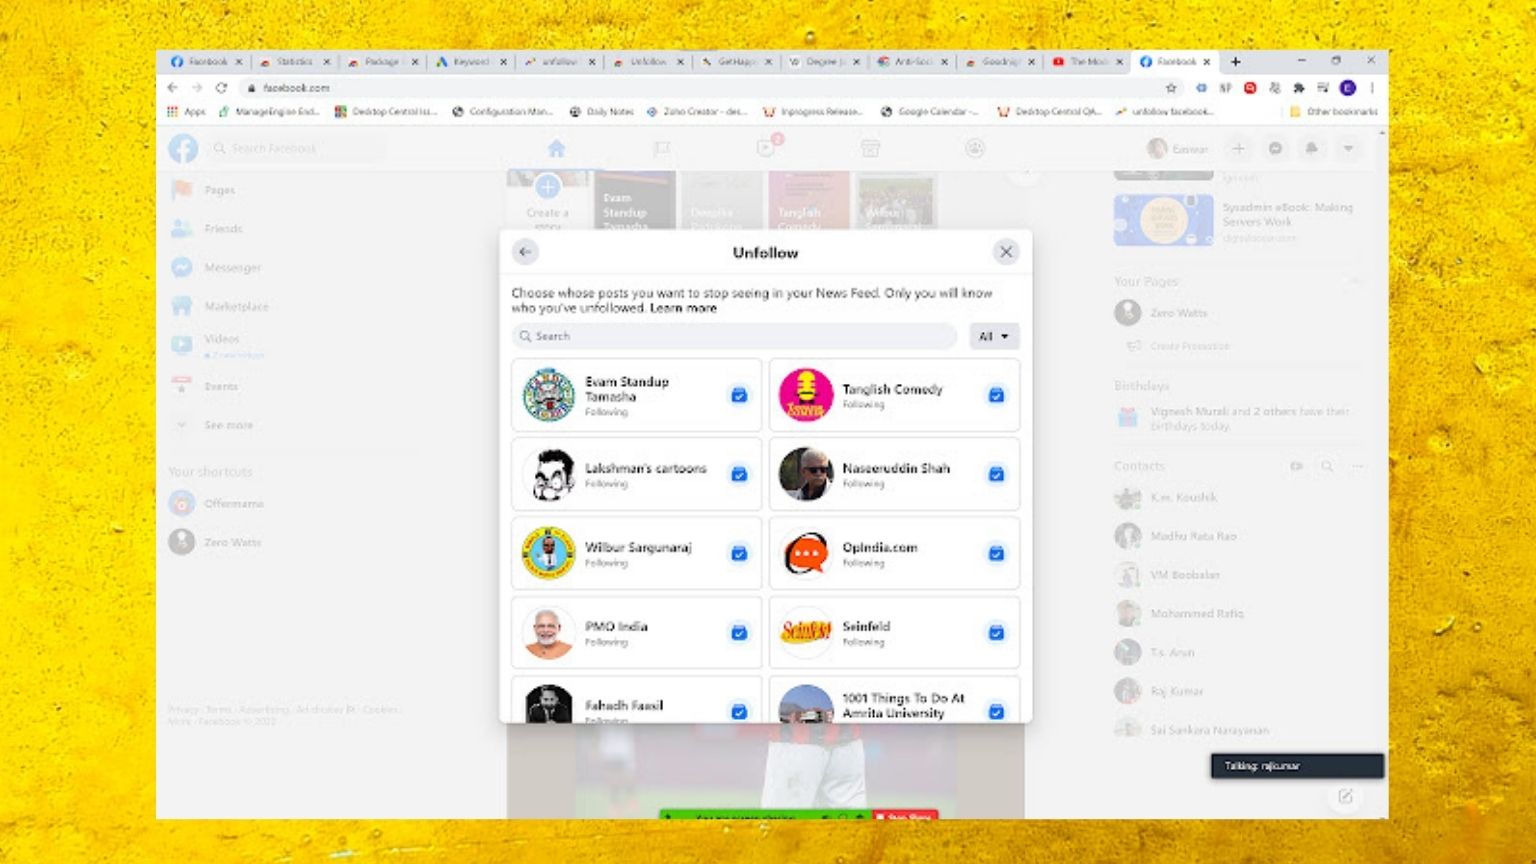Uncheck OpIndia.com
The image size is (1536, 864).
[x=996, y=553]
